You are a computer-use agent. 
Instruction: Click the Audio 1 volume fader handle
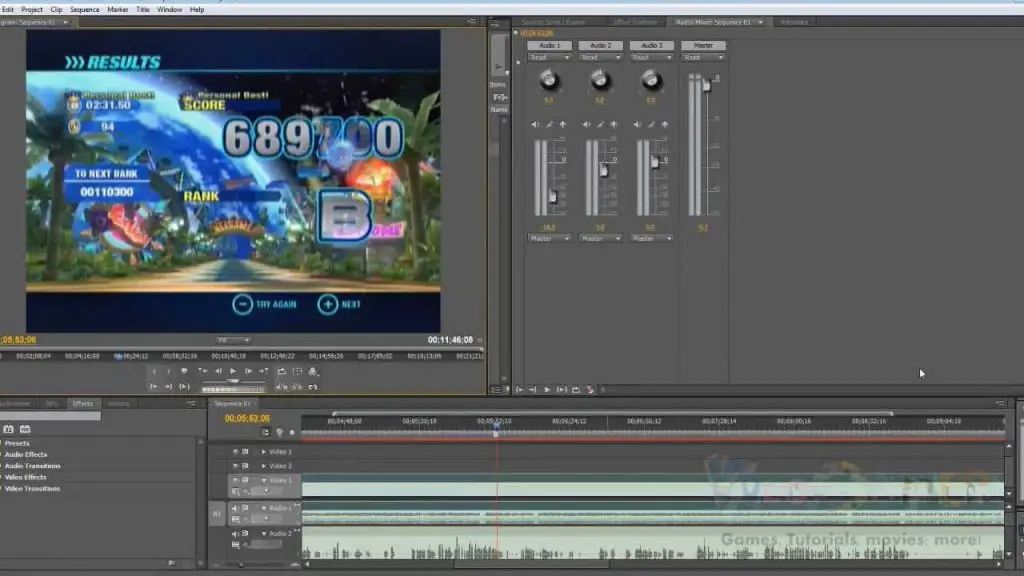pos(553,196)
